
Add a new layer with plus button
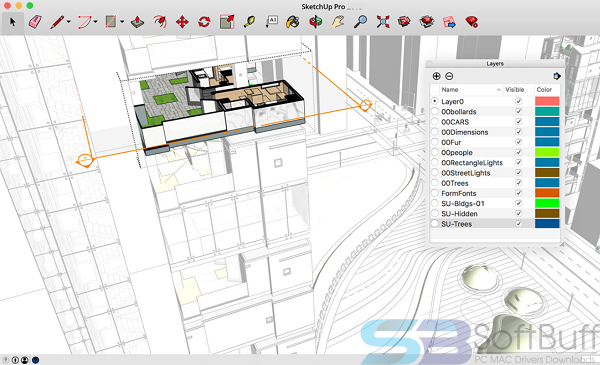(x=436, y=76)
